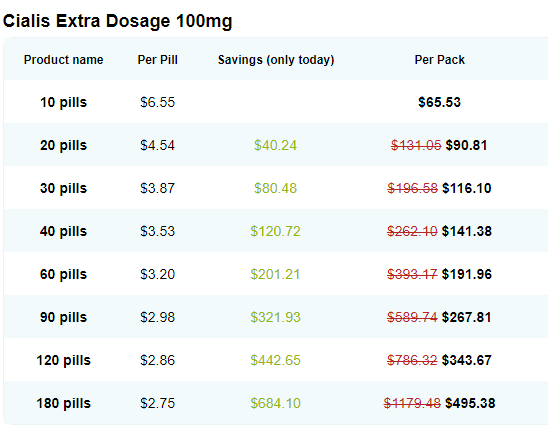Select the 20 pills product name
548x433 pixels.
pos(63,145)
